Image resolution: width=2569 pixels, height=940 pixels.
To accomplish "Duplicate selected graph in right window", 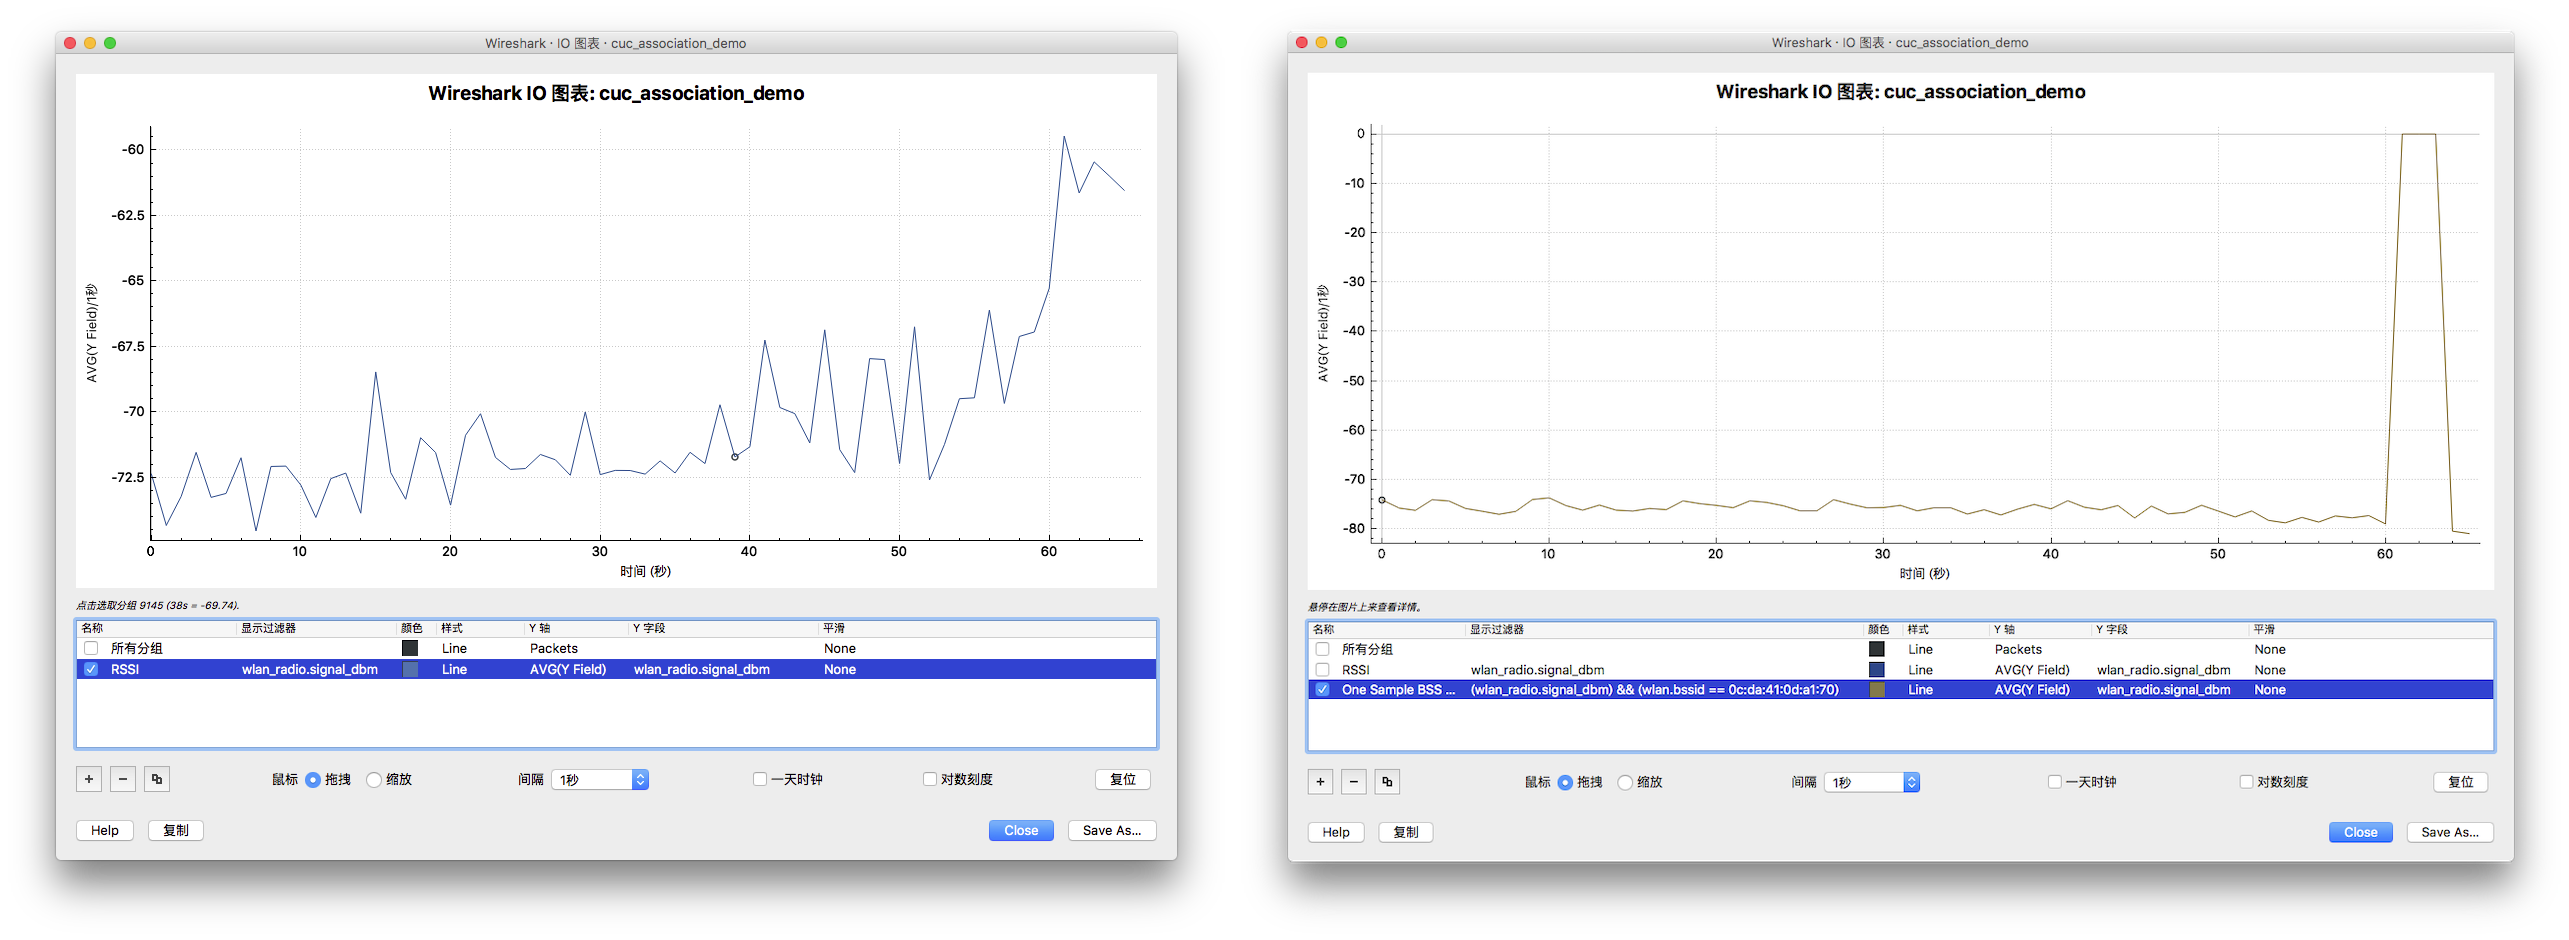I will click(x=1387, y=782).
